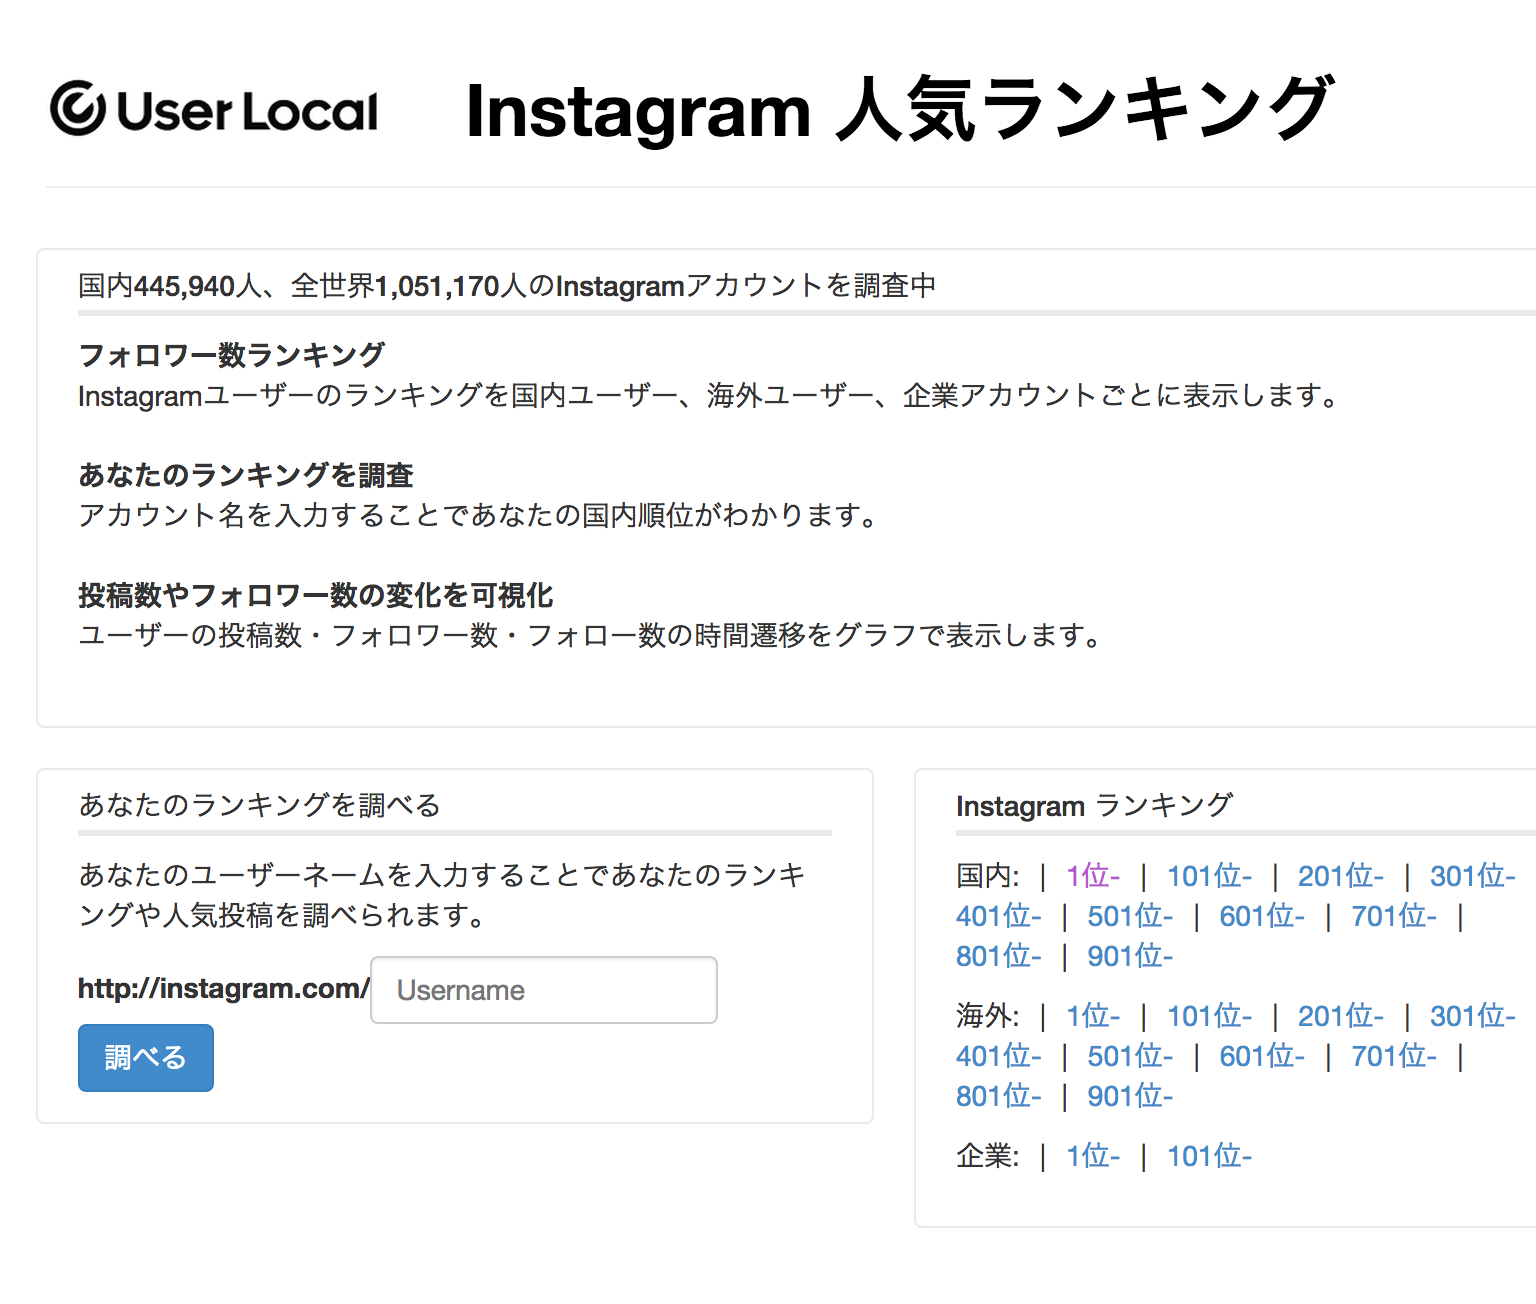Click the 投稿数やフォロワー数の変化を可視化 heading
The image size is (1536, 1304).
pos(316,595)
